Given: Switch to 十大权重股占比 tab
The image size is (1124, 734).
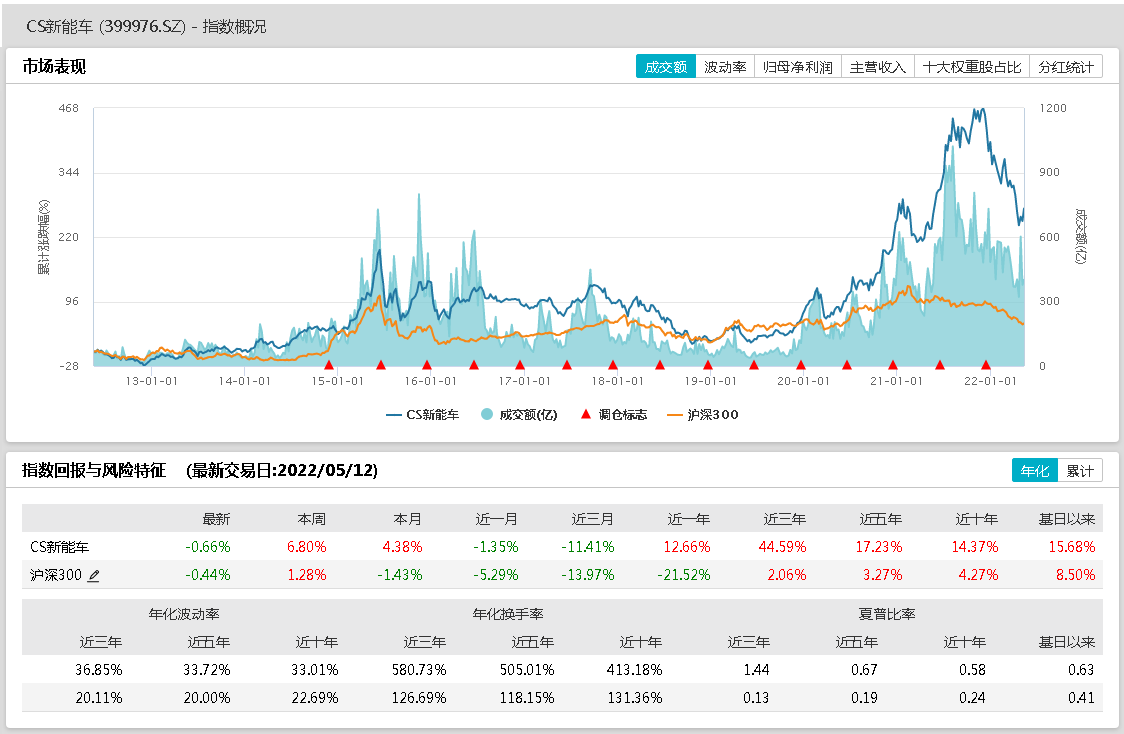Looking at the screenshot, I should click(972, 67).
